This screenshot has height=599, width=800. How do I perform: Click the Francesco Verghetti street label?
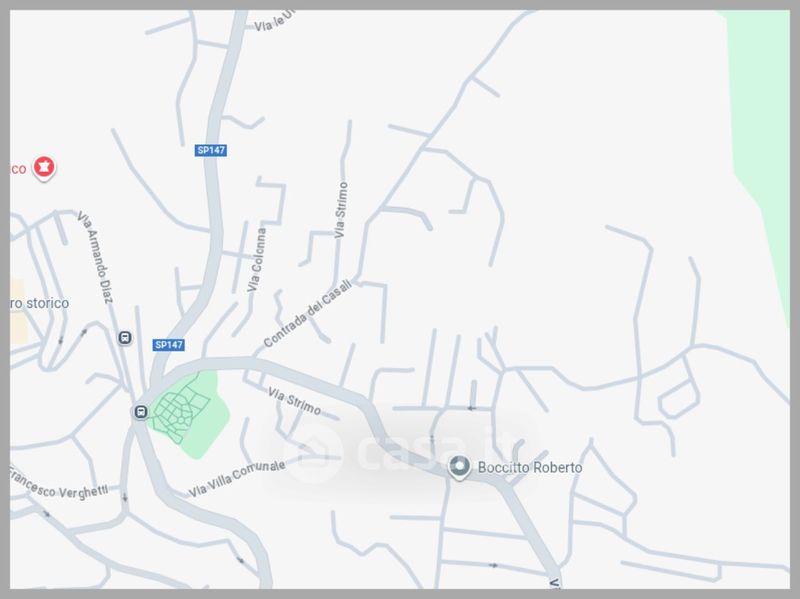point(58,485)
